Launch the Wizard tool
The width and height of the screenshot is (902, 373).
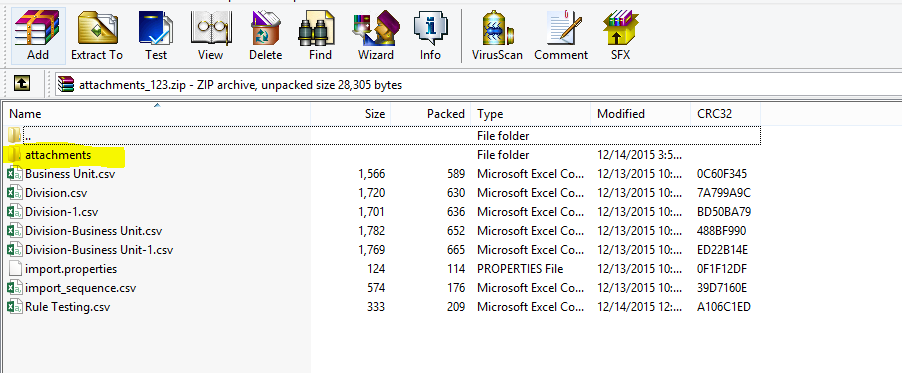376,36
